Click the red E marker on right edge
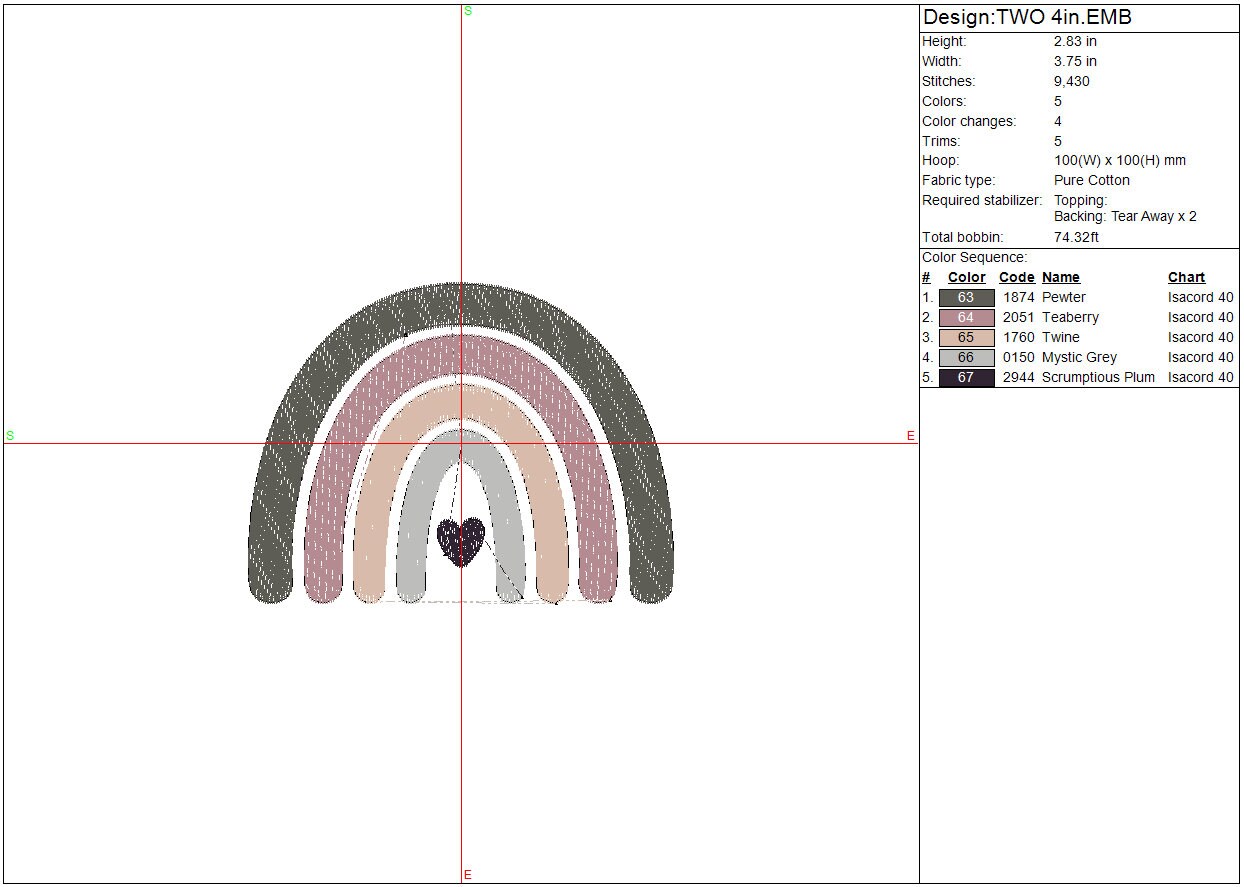 coord(910,436)
